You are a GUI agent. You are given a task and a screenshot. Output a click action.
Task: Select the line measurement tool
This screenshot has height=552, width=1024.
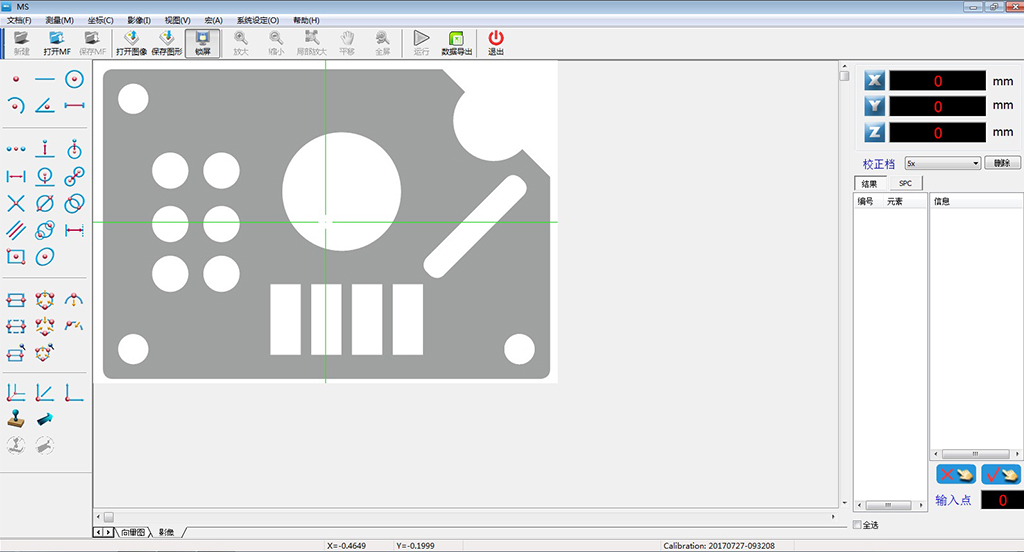tap(45, 79)
